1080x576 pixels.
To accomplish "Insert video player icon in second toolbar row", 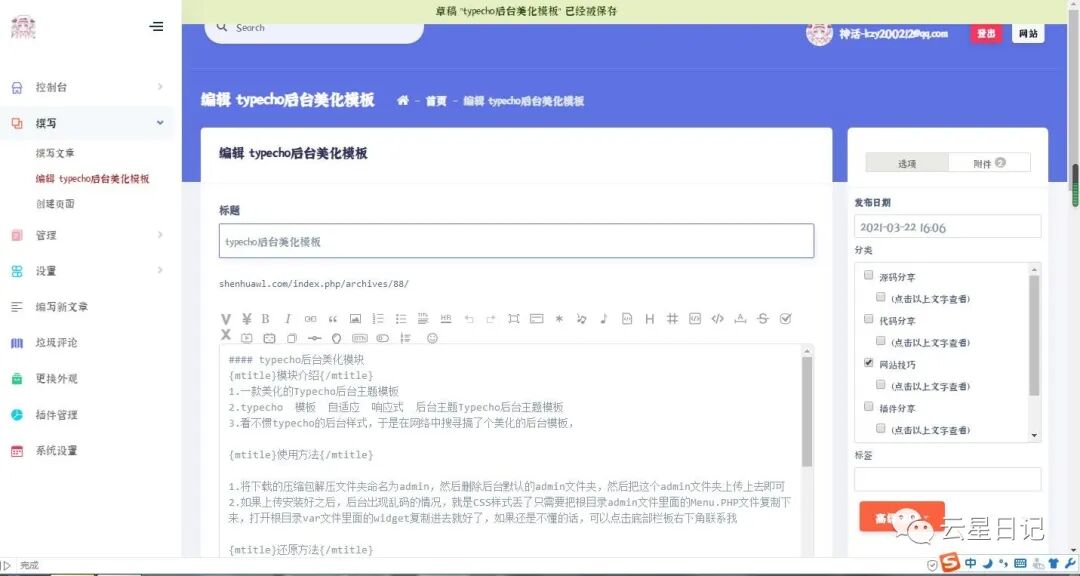I will tap(247, 338).
